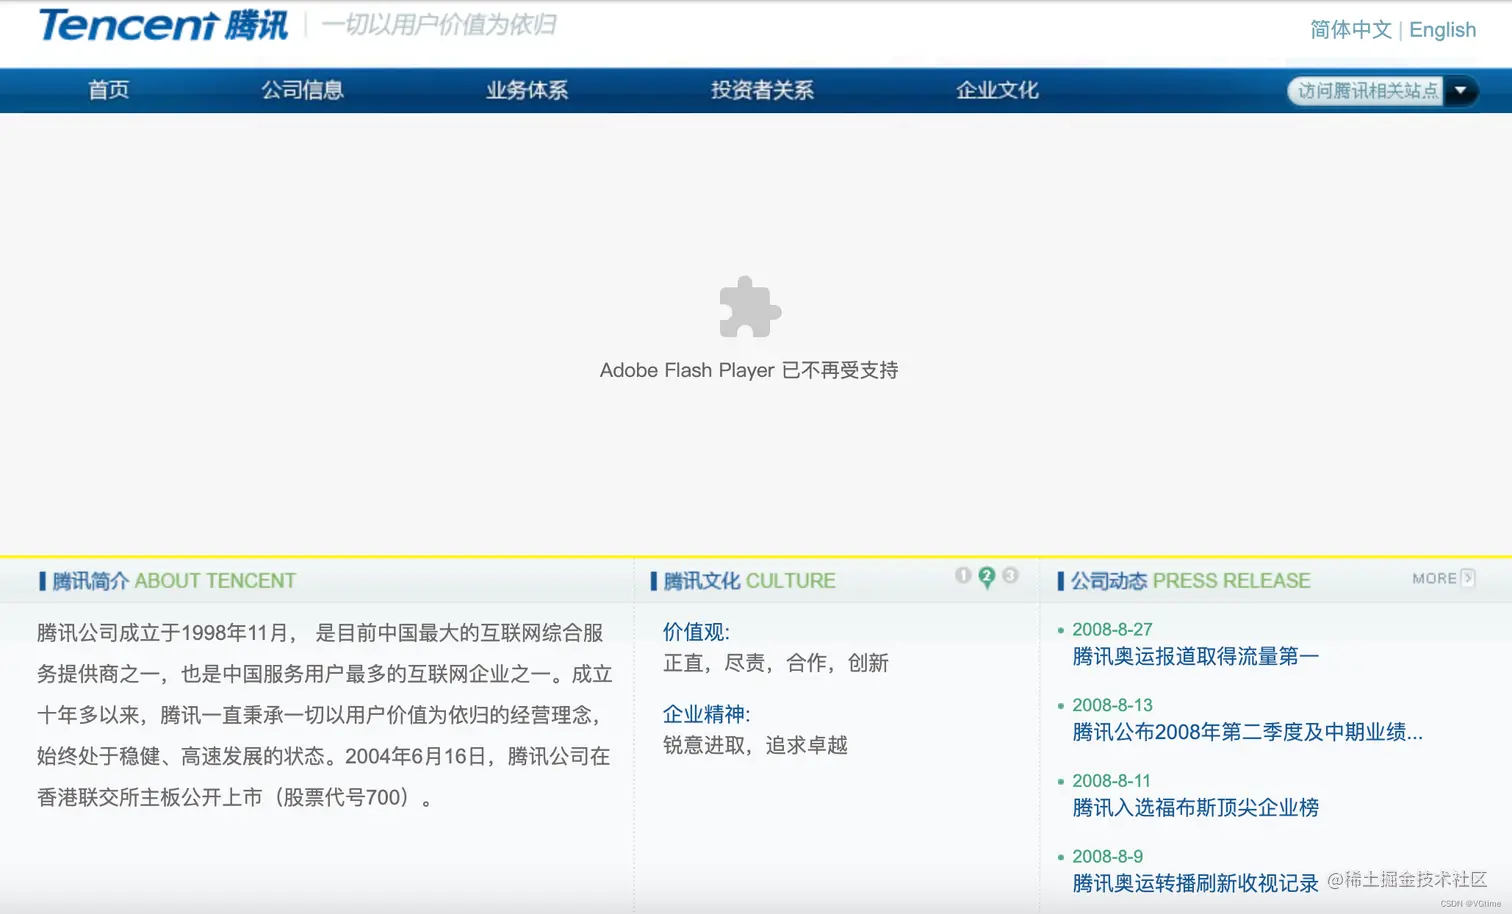Switch language to English

(1442, 30)
